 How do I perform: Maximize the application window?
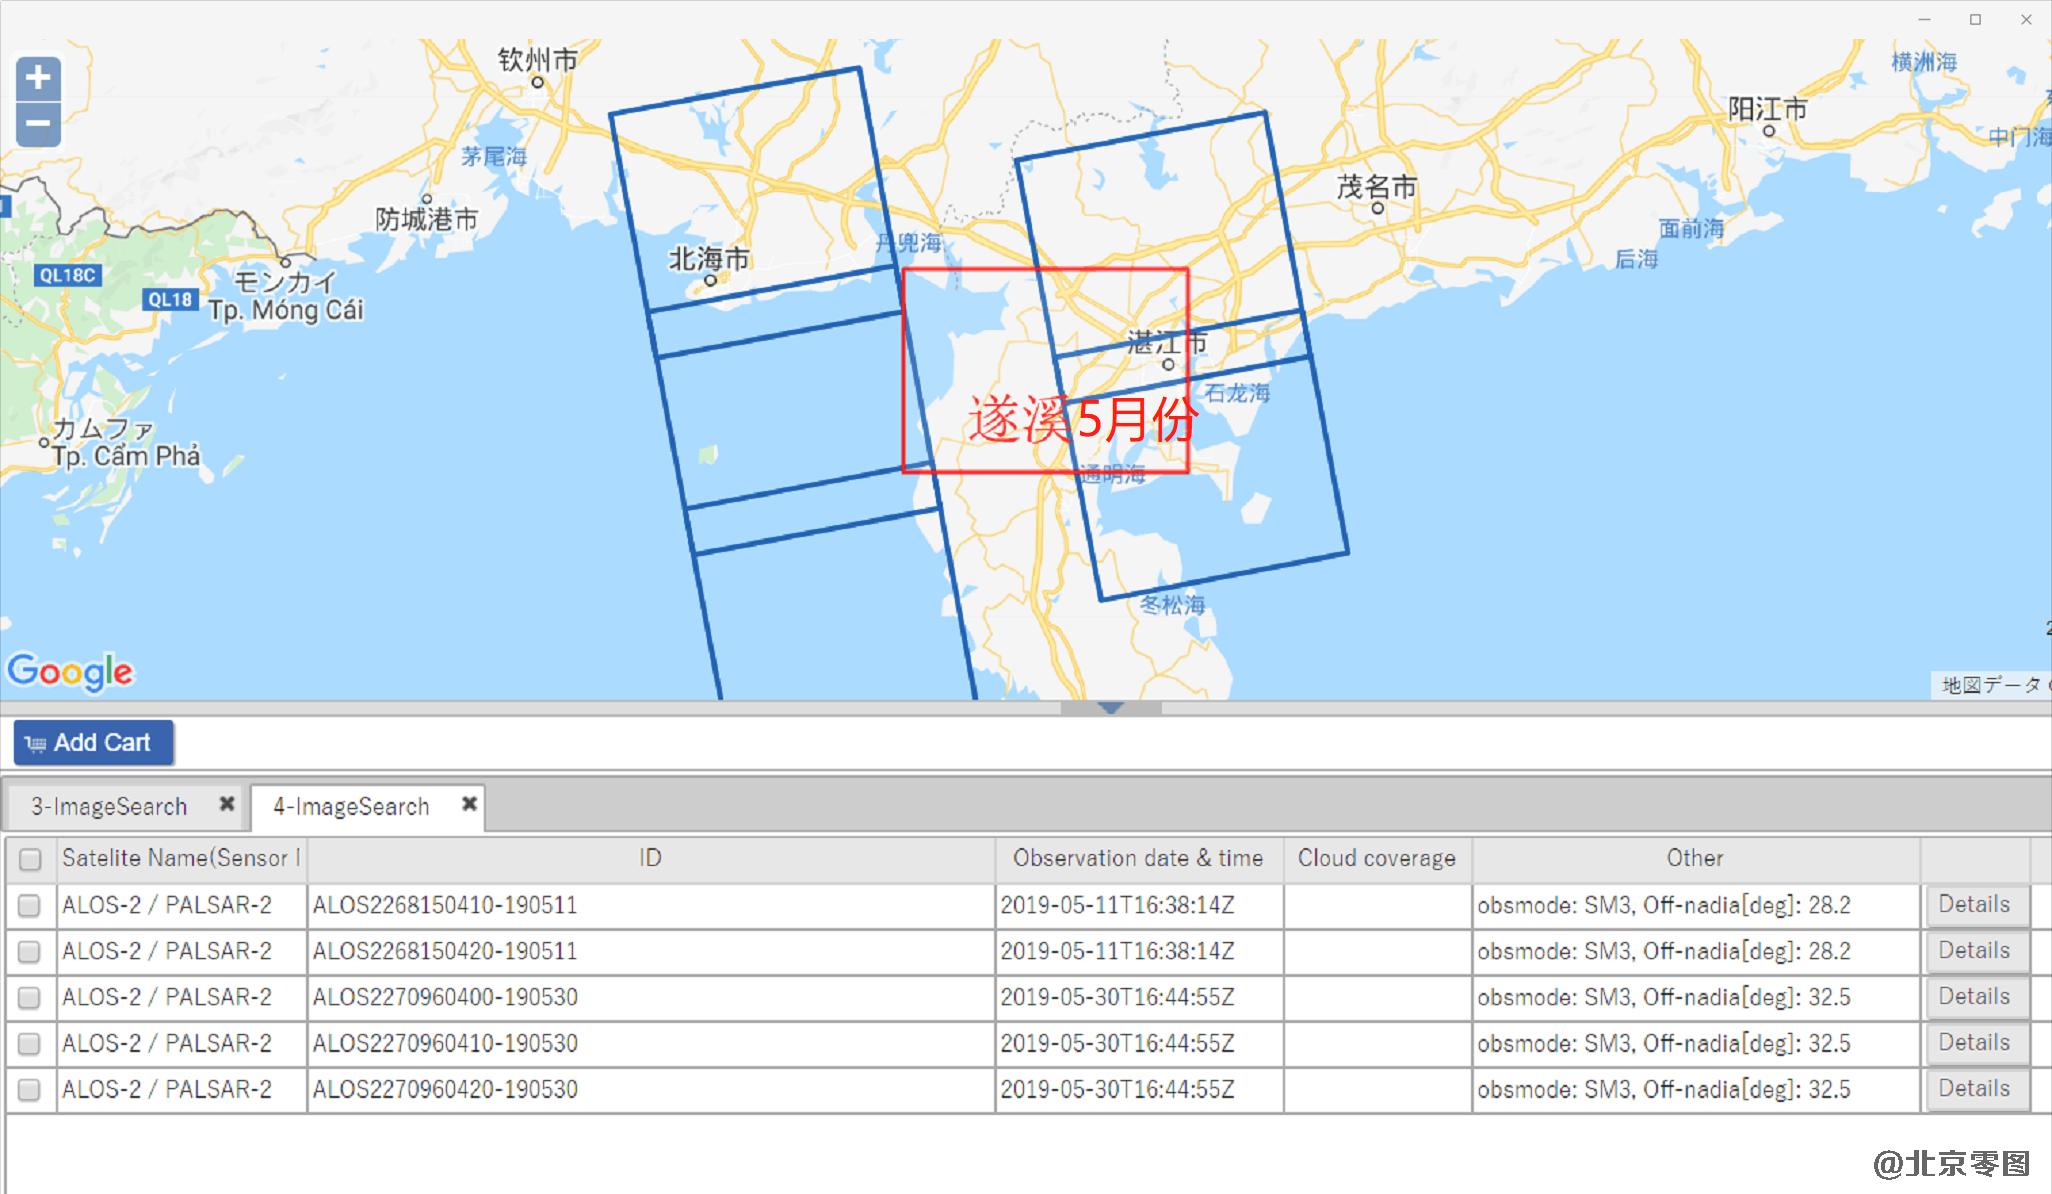pos(1976,19)
